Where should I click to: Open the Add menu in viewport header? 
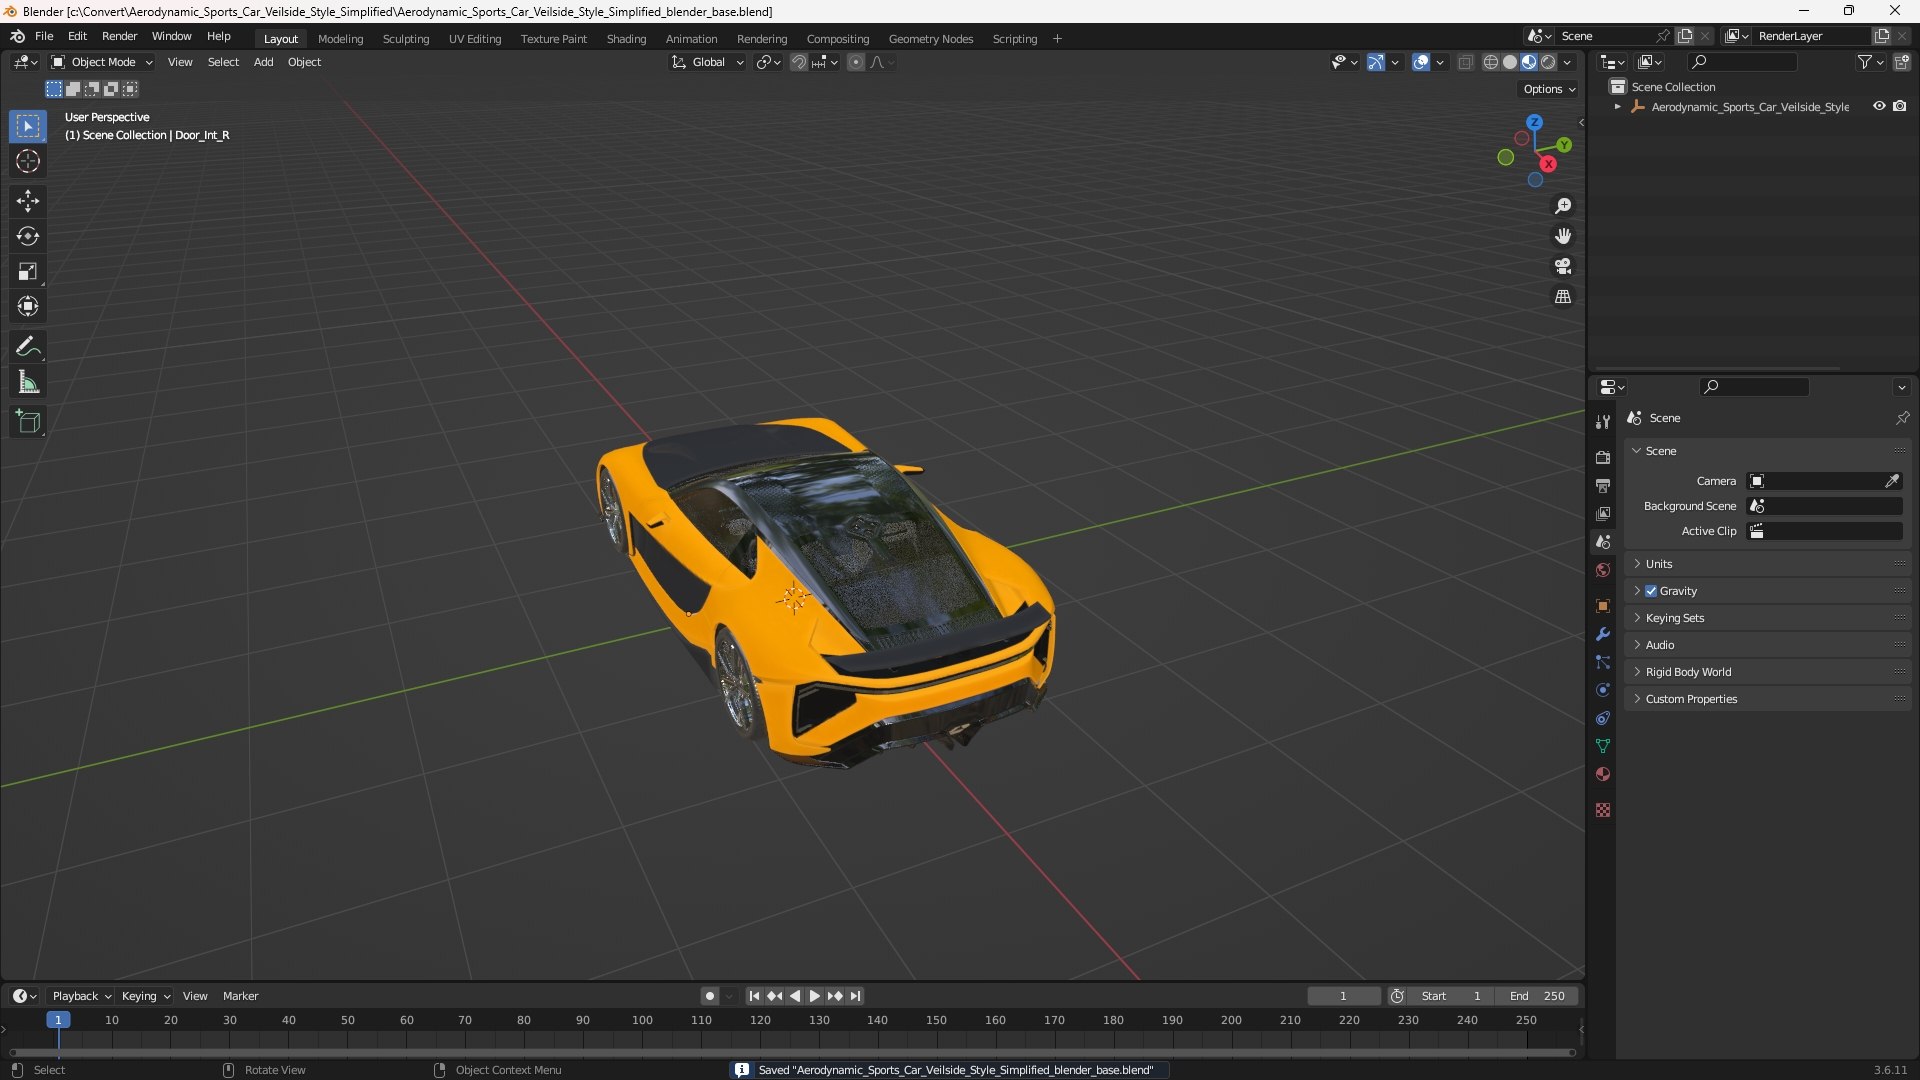263,62
